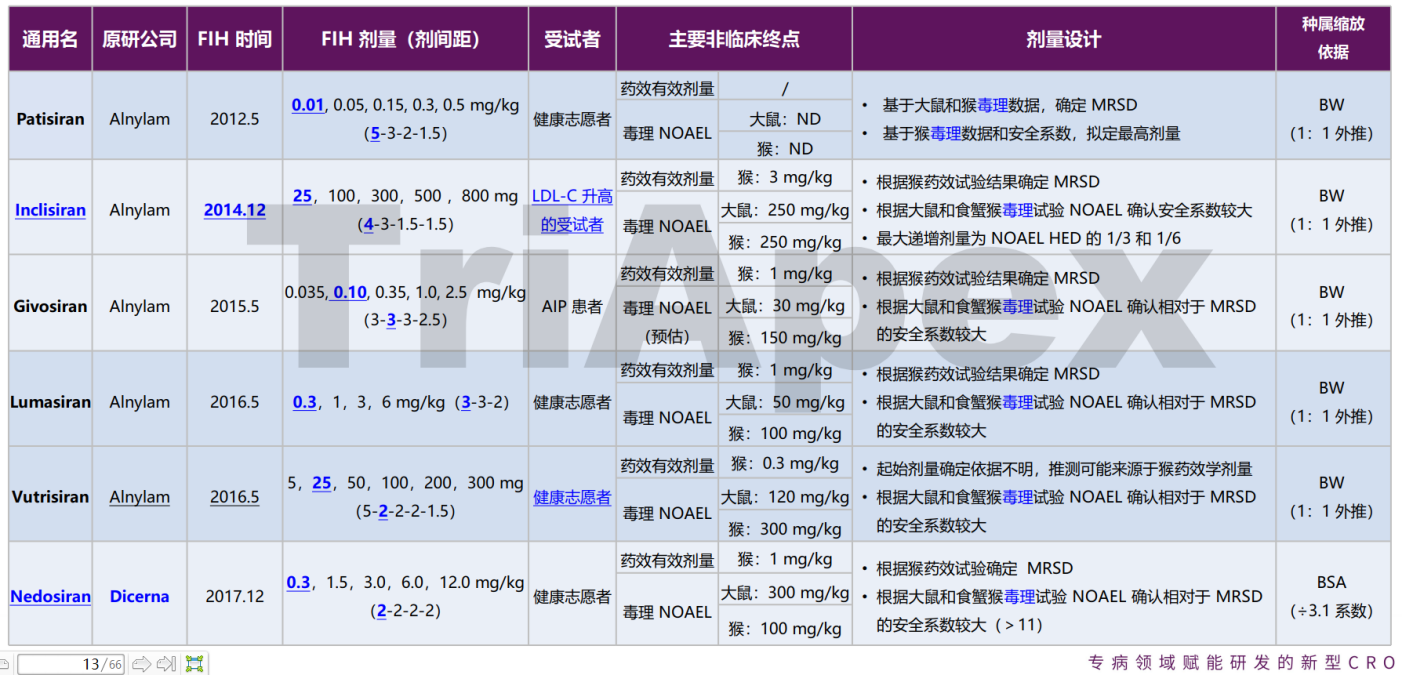Open the LDL-C 升高的受试者 link
Image resolution: width=1402 pixels, height=675 pixels.
tap(572, 211)
